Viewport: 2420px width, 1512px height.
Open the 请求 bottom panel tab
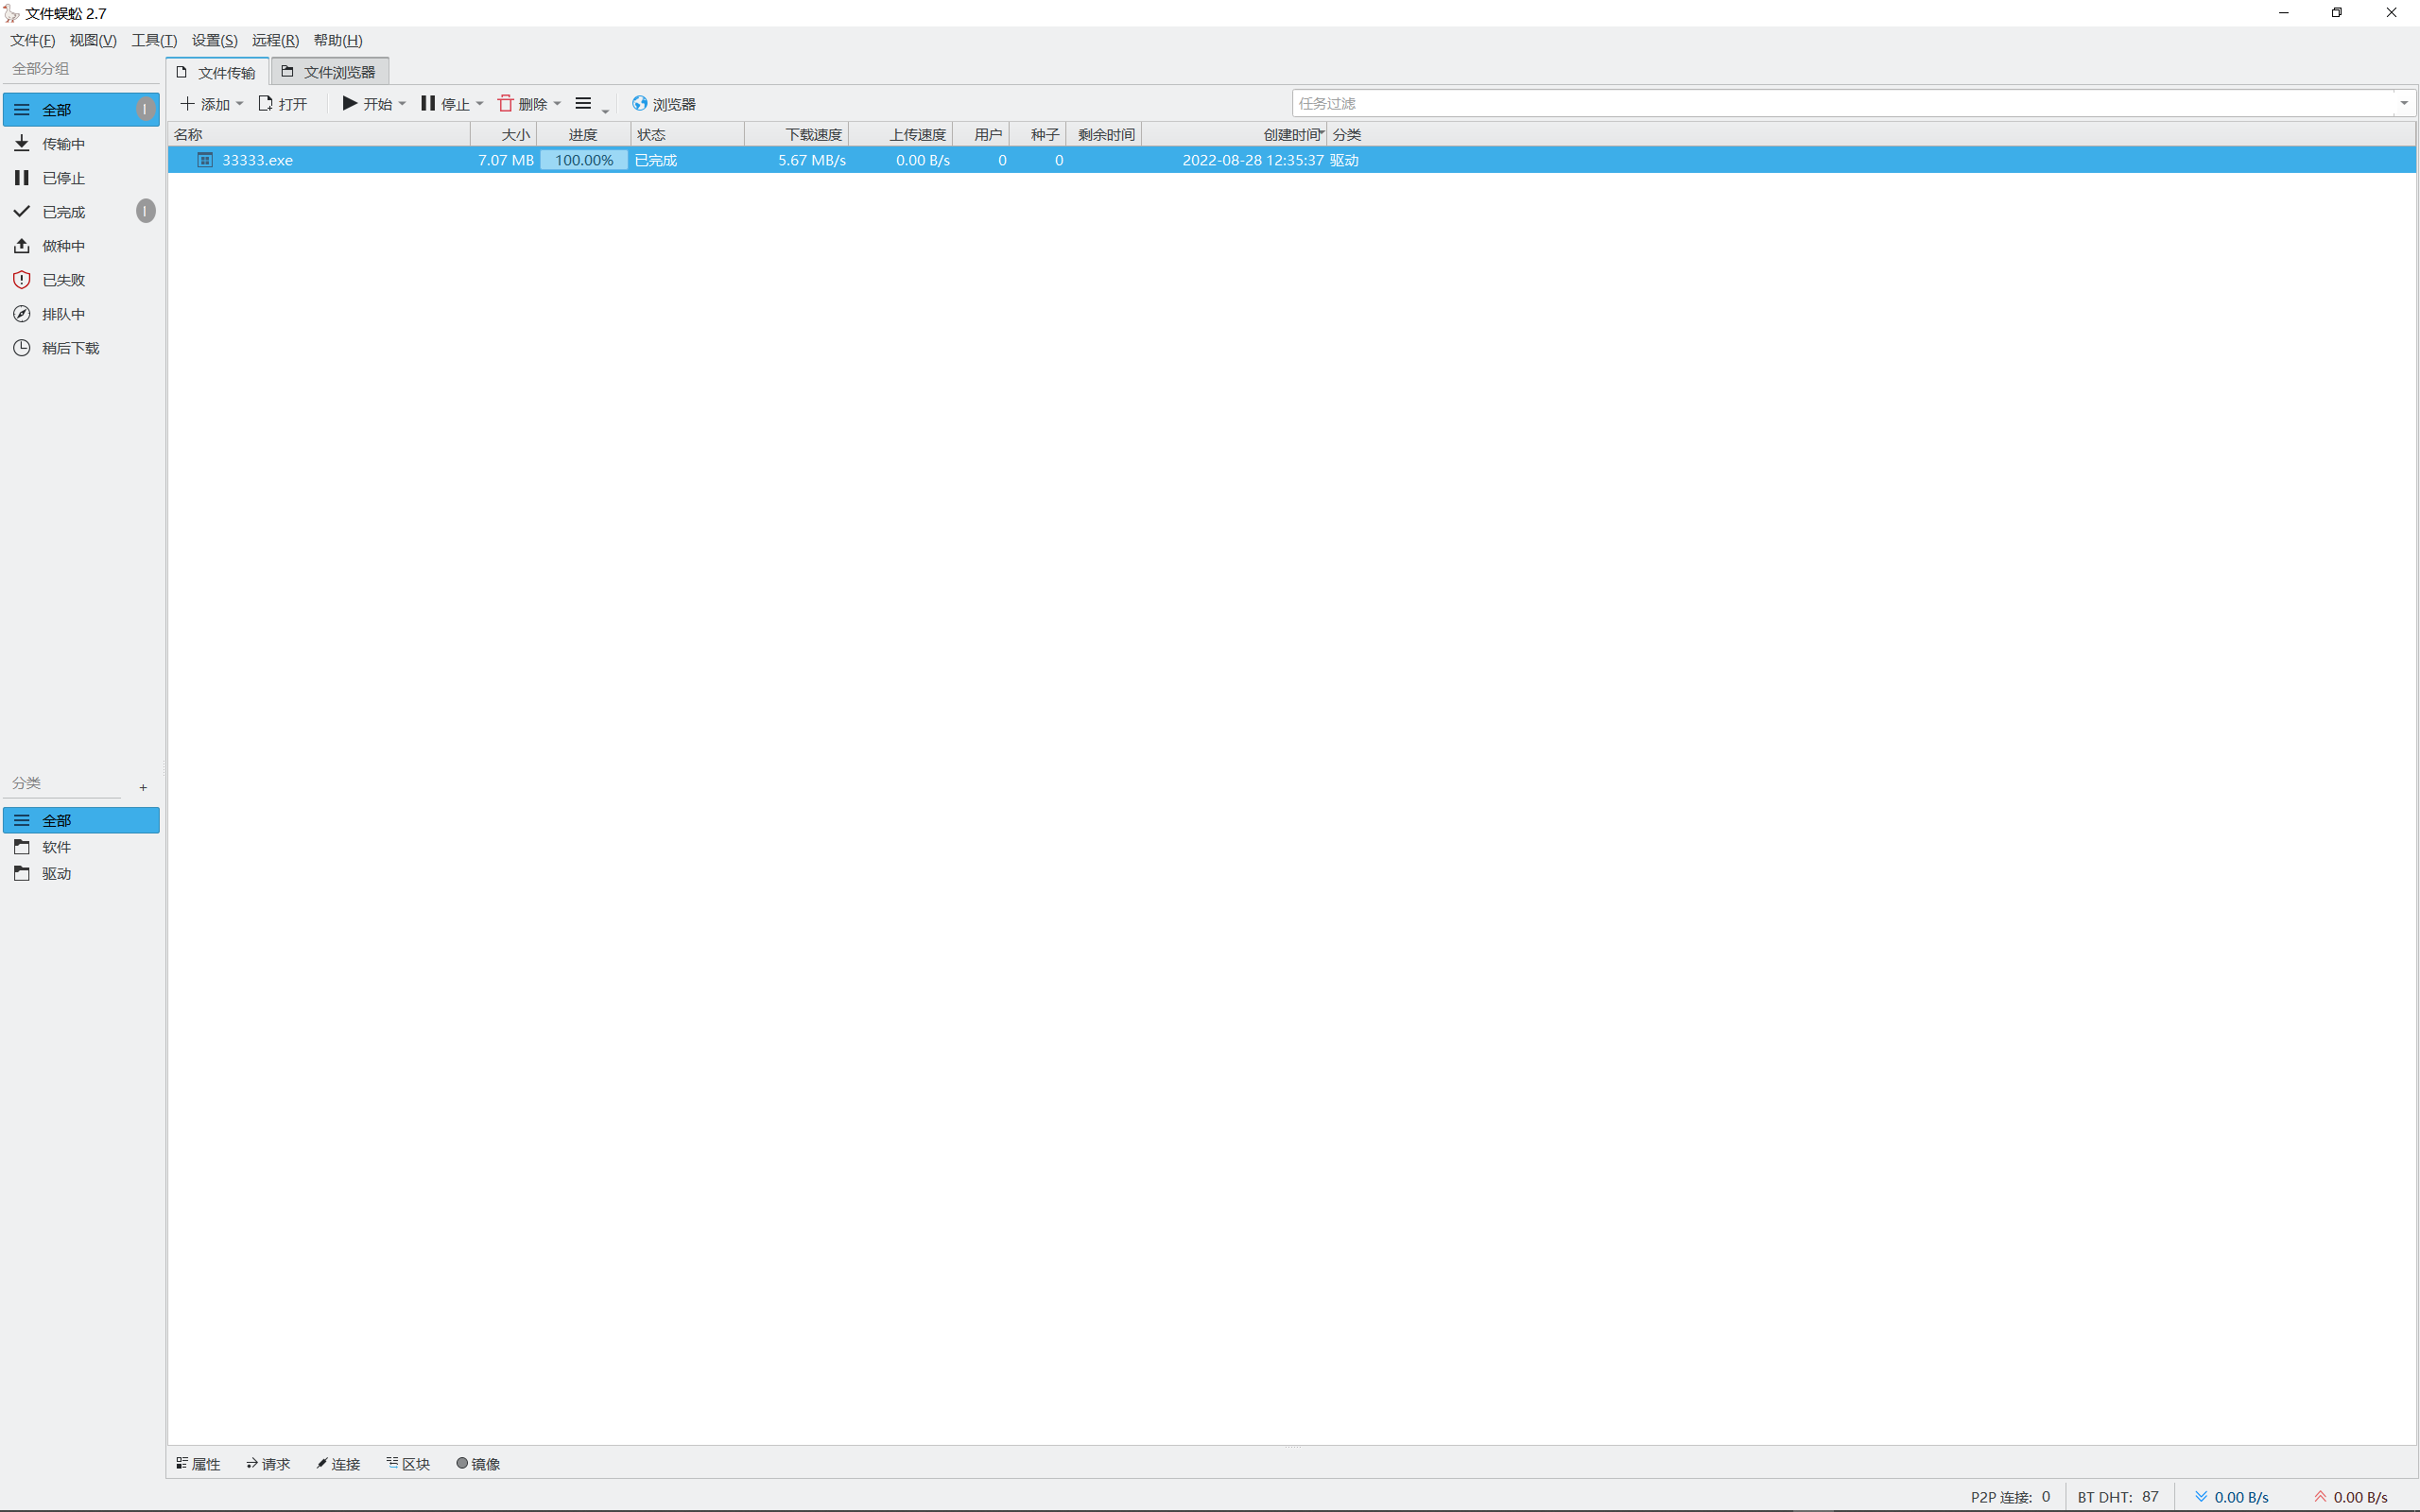pyautogui.click(x=268, y=1464)
